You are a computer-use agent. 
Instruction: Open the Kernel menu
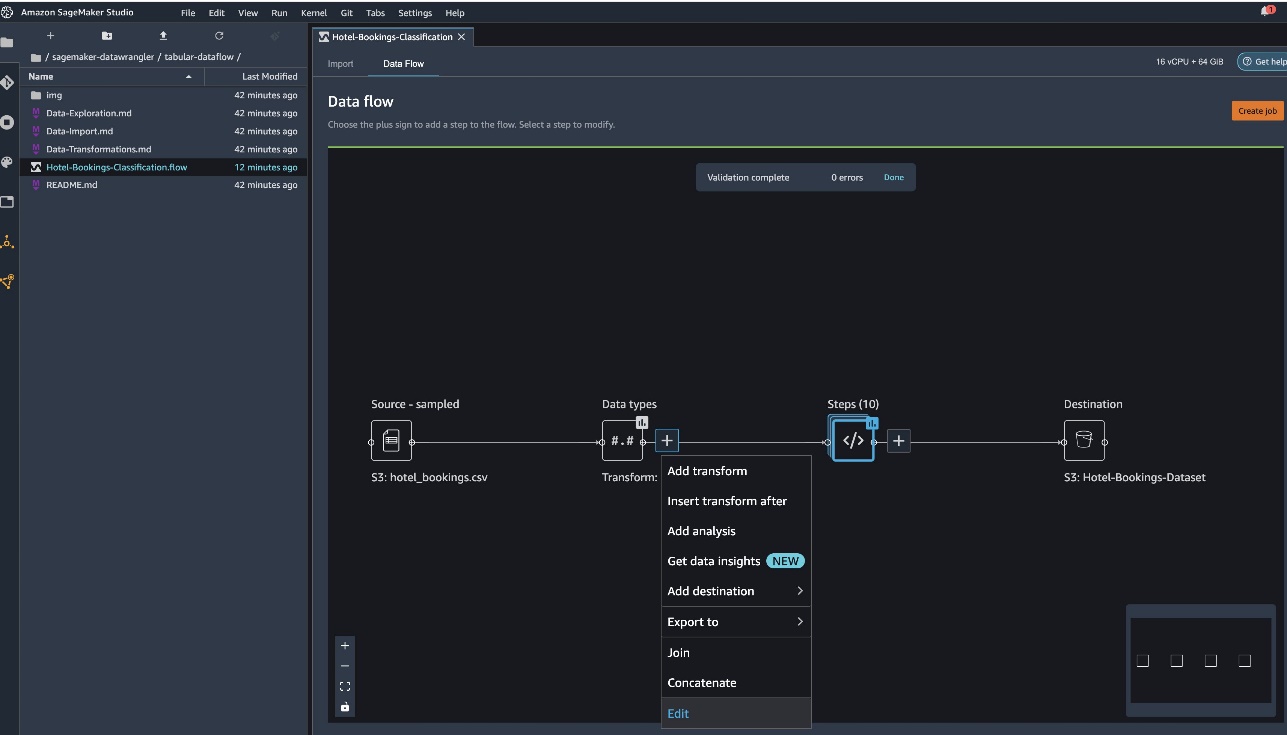314,13
